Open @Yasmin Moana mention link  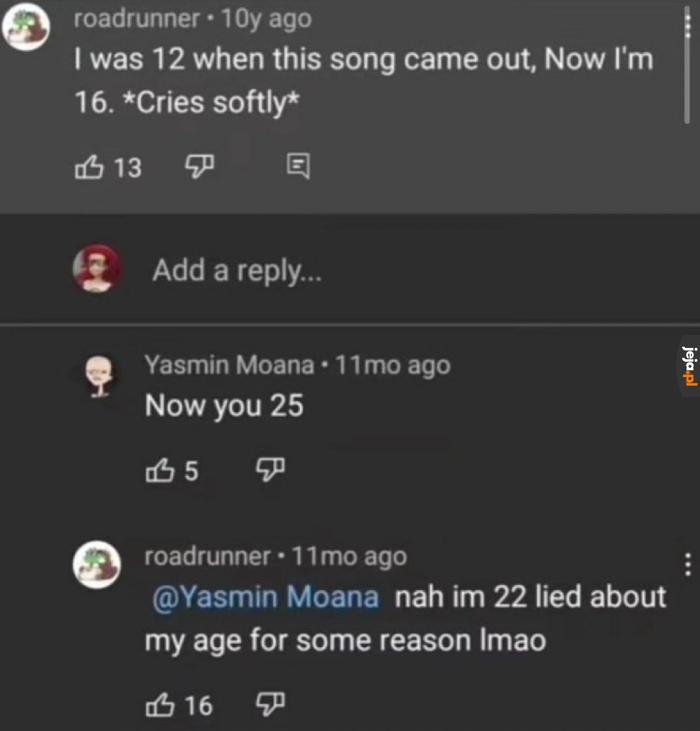click(x=265, y=597)
